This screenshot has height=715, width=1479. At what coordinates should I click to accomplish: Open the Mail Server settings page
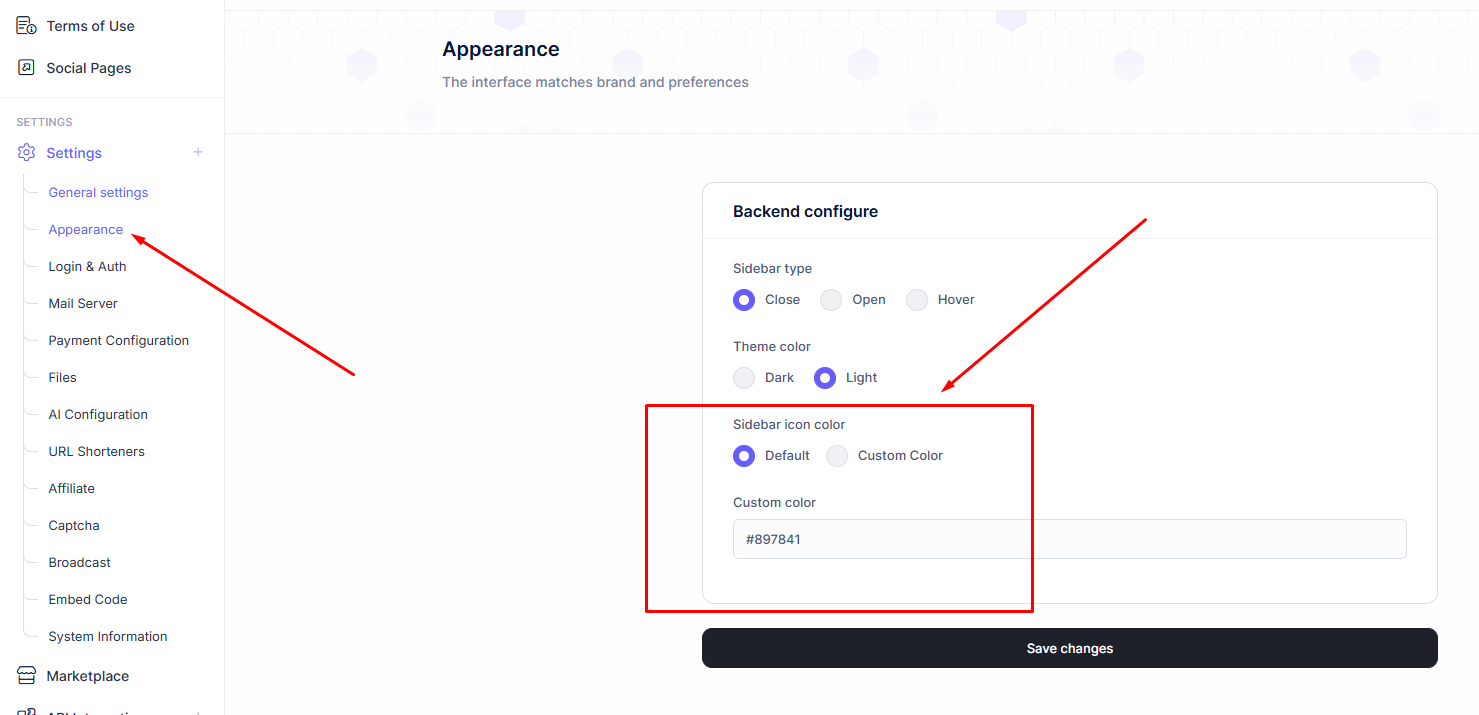pos(83,303)
